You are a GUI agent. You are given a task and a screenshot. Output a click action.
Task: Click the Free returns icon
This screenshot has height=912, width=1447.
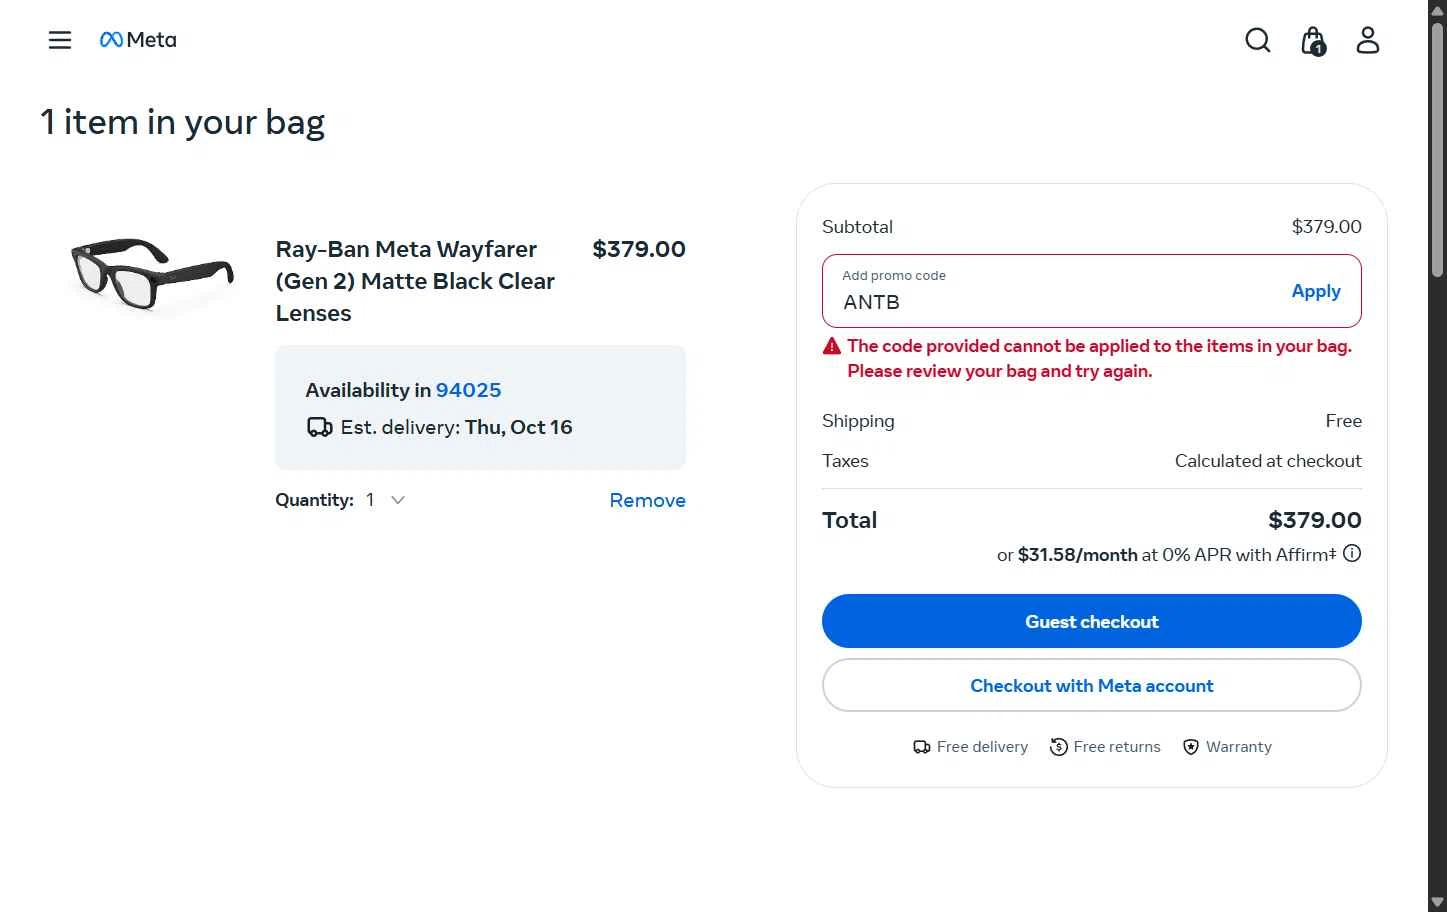point(1058,747)
